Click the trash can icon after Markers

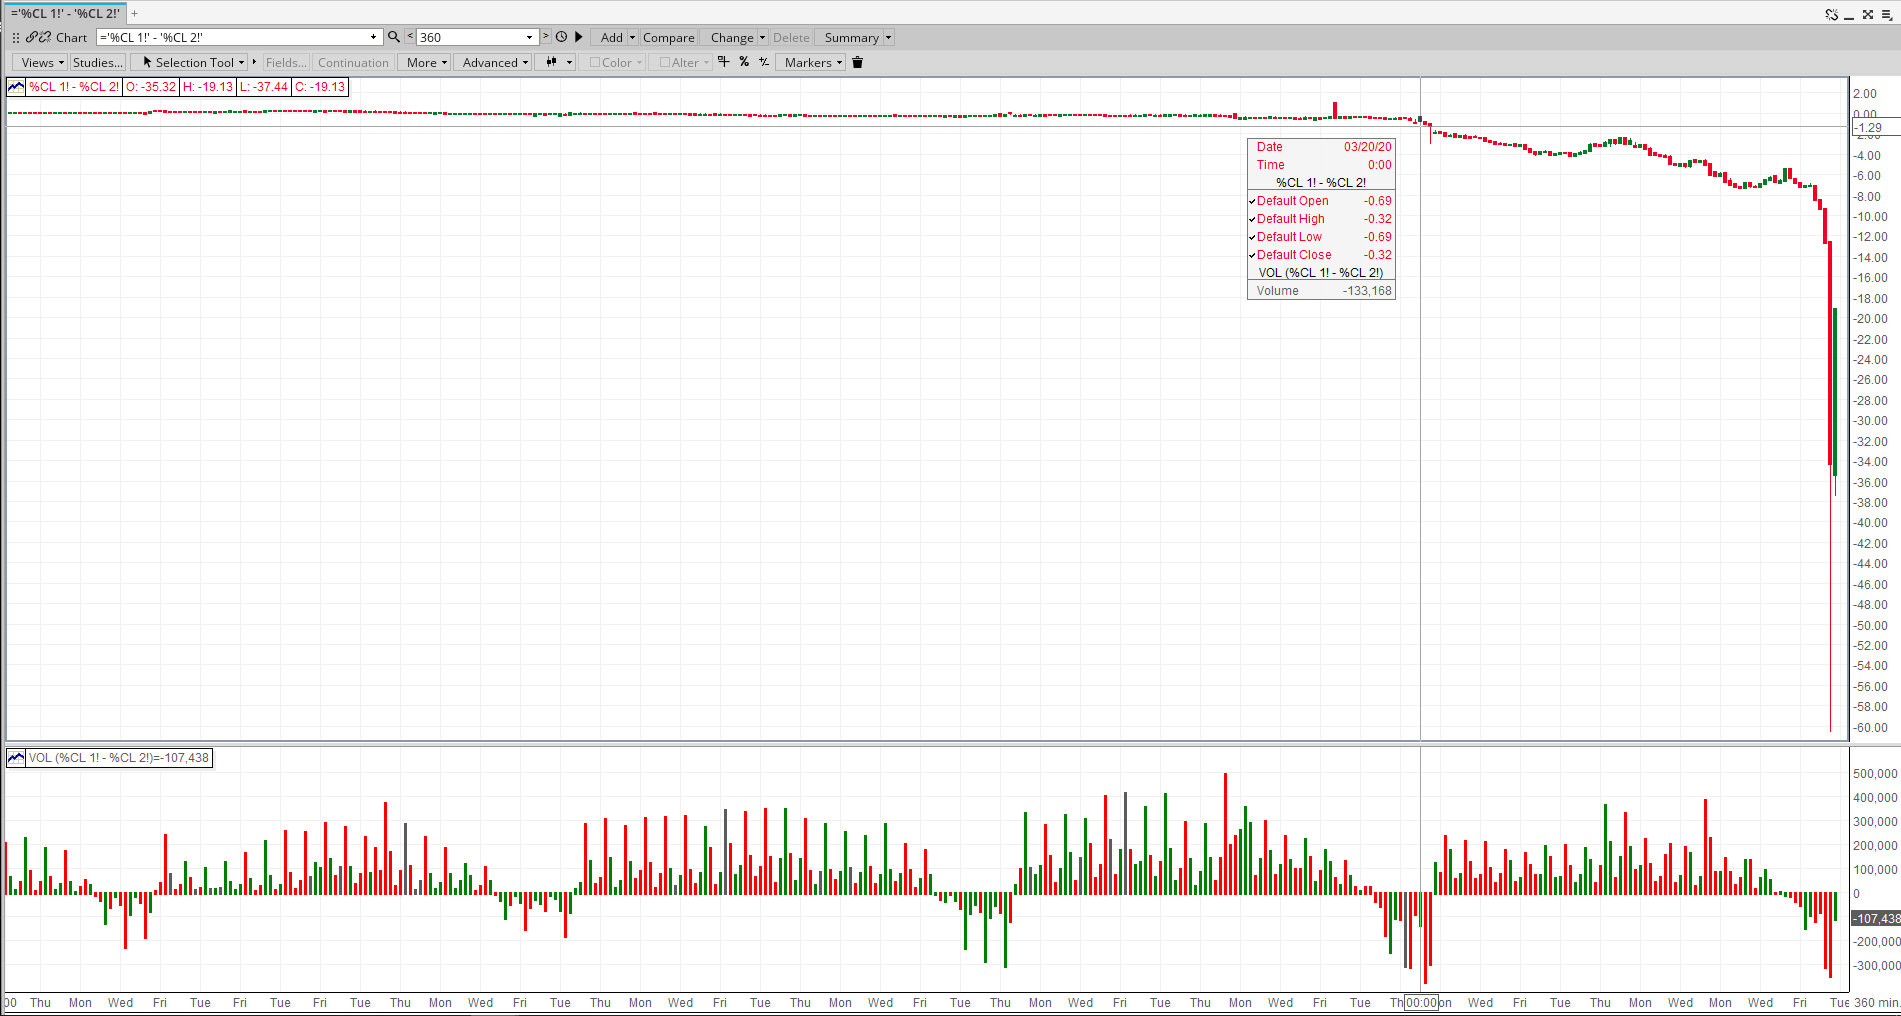coord(857,62)
